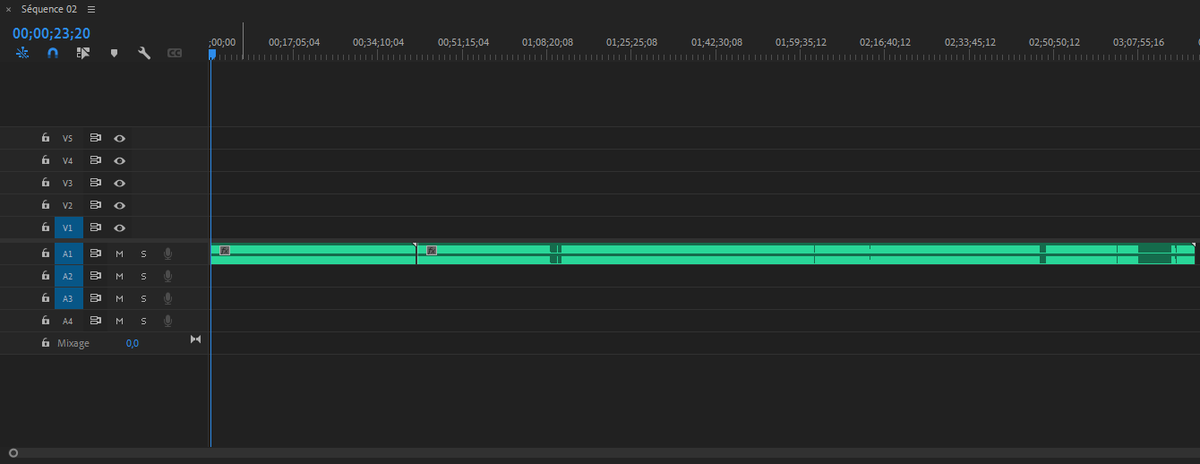The width and height of the screenshot is (1200, 464).
Task: Open the Séquence 02 panel menu
Action: coord(91,9)
